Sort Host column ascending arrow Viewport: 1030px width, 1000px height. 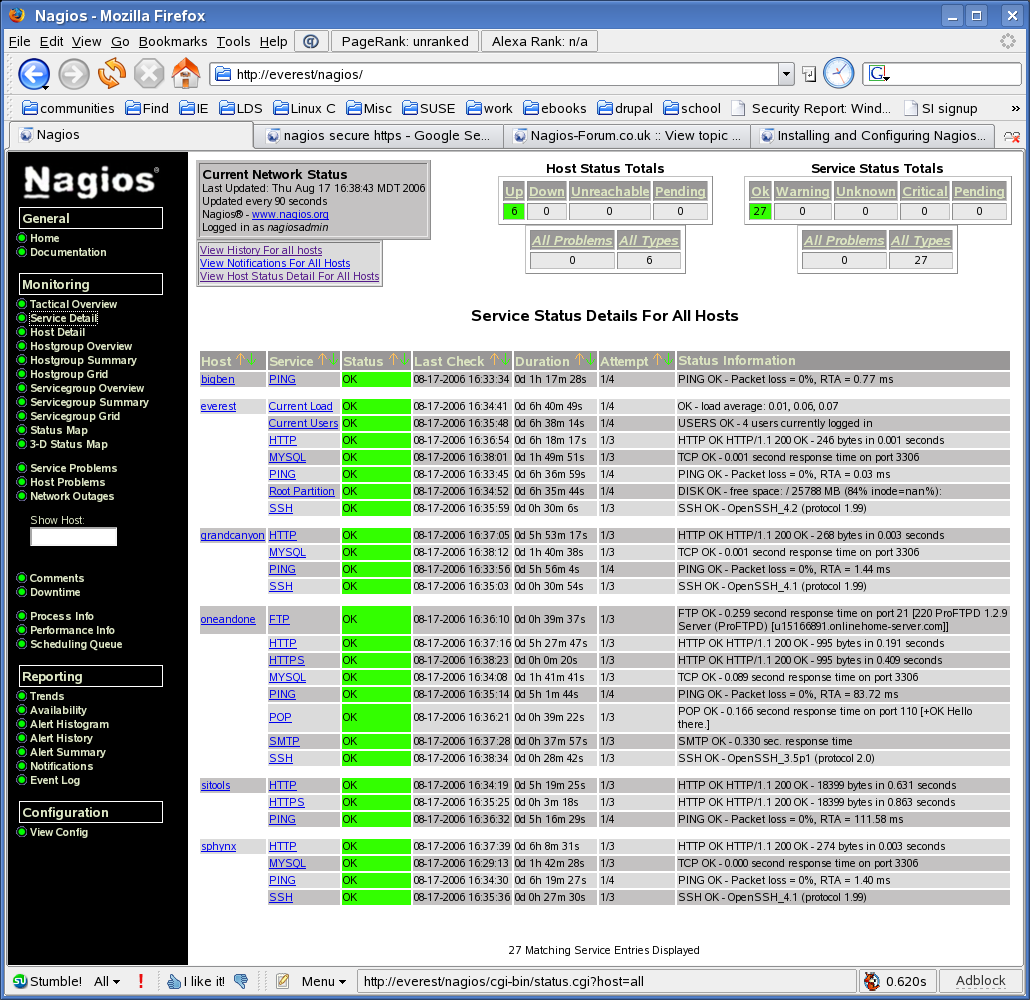(240, 360)
